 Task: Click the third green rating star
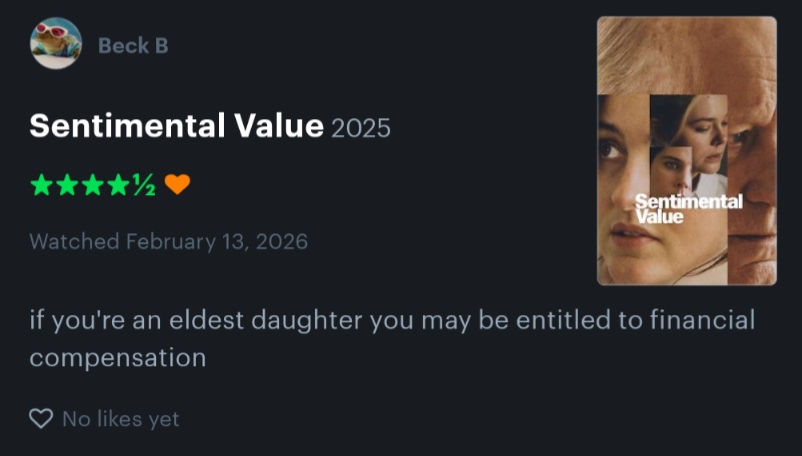92,185
